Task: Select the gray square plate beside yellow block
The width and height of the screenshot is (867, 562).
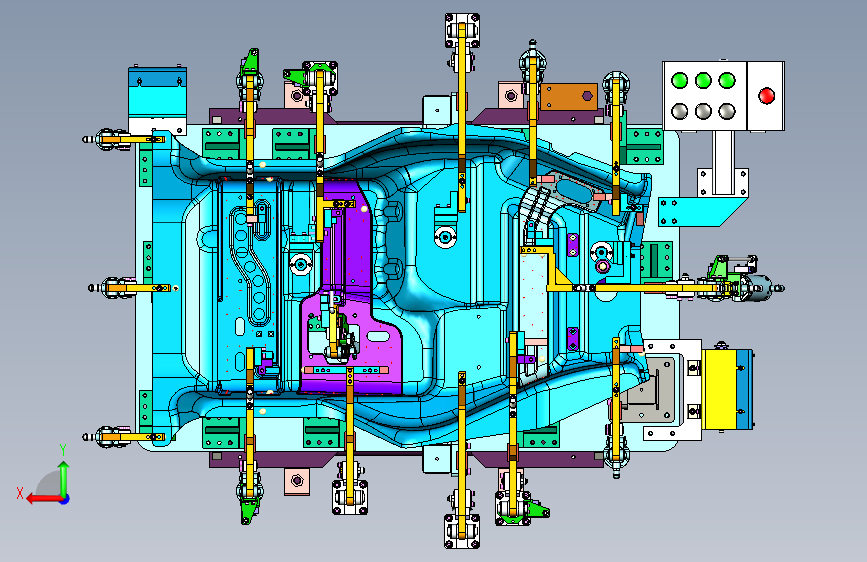Action: click(650, 391)
